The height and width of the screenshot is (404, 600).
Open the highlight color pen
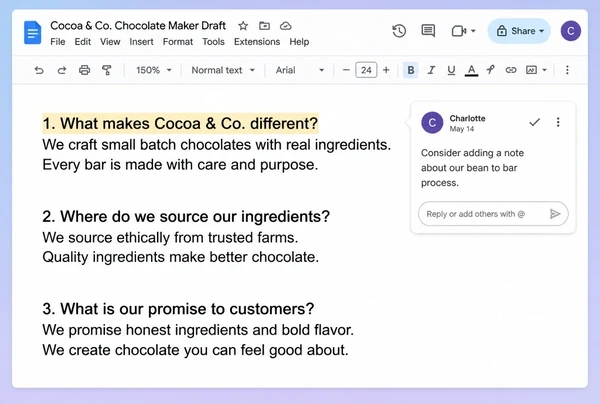(491, 70)
